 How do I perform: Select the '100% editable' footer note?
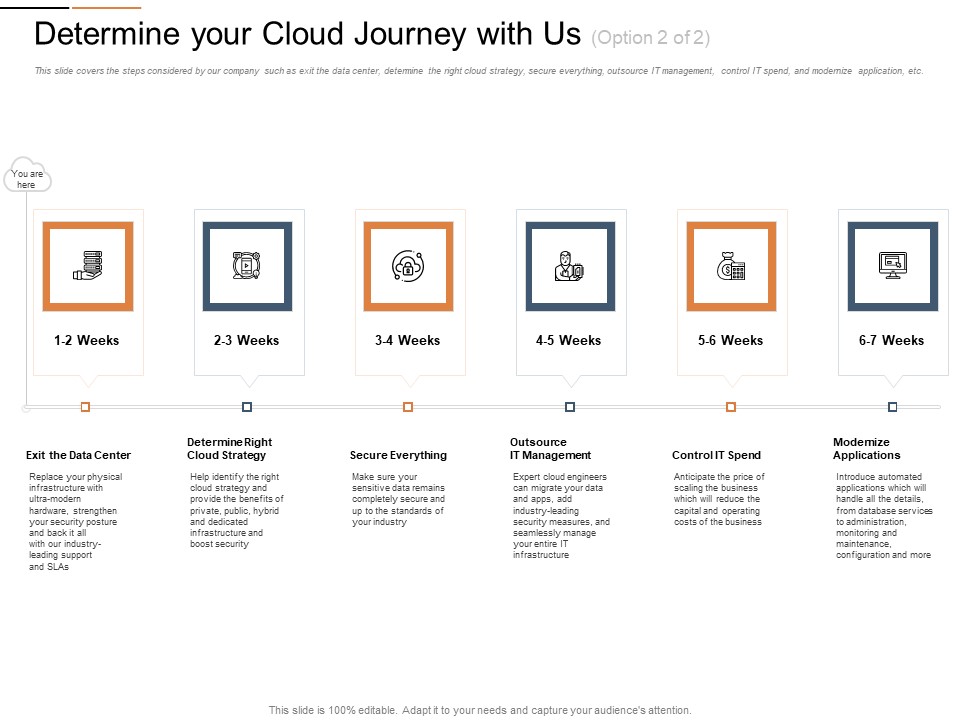(480, 710)
